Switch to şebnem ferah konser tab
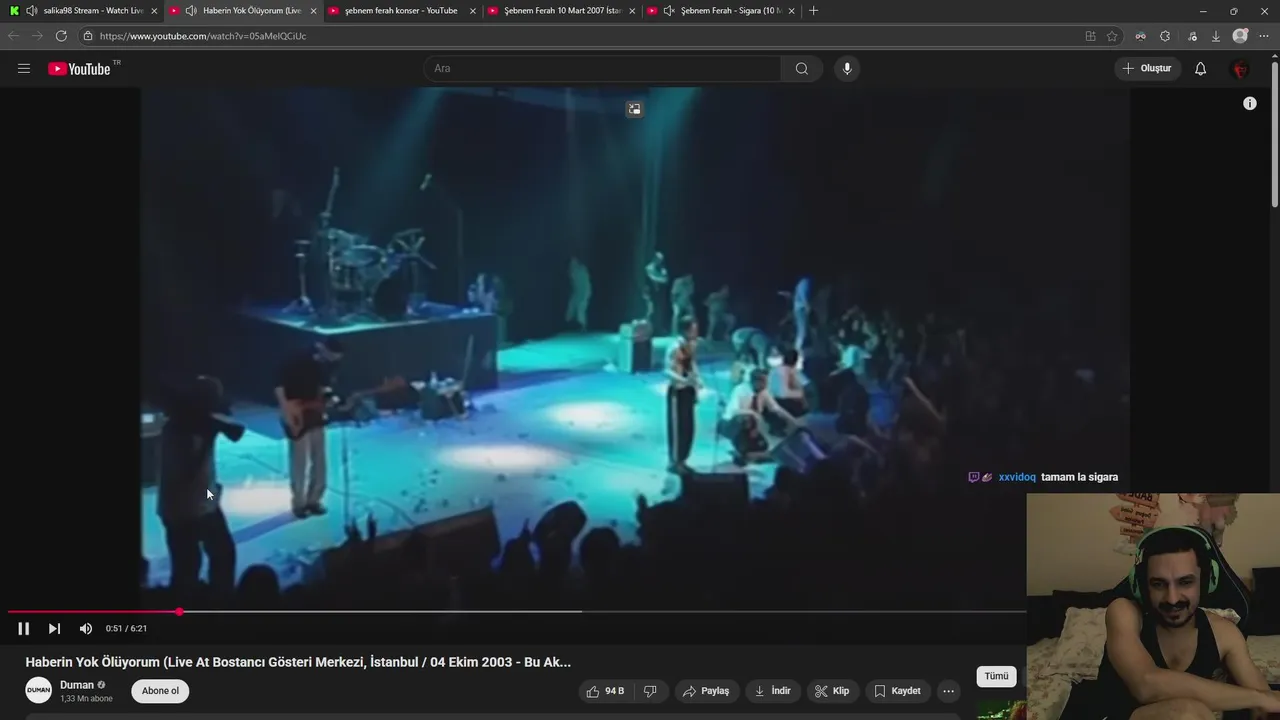This screenshot has height=720, width=1280. [401, 11]
